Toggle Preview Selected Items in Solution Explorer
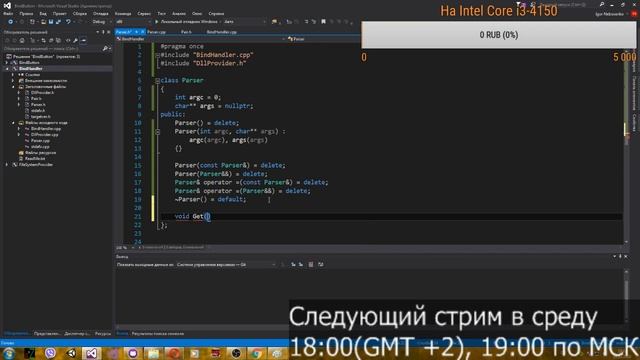This screenshot has height=360, width=640. point(83,40)
